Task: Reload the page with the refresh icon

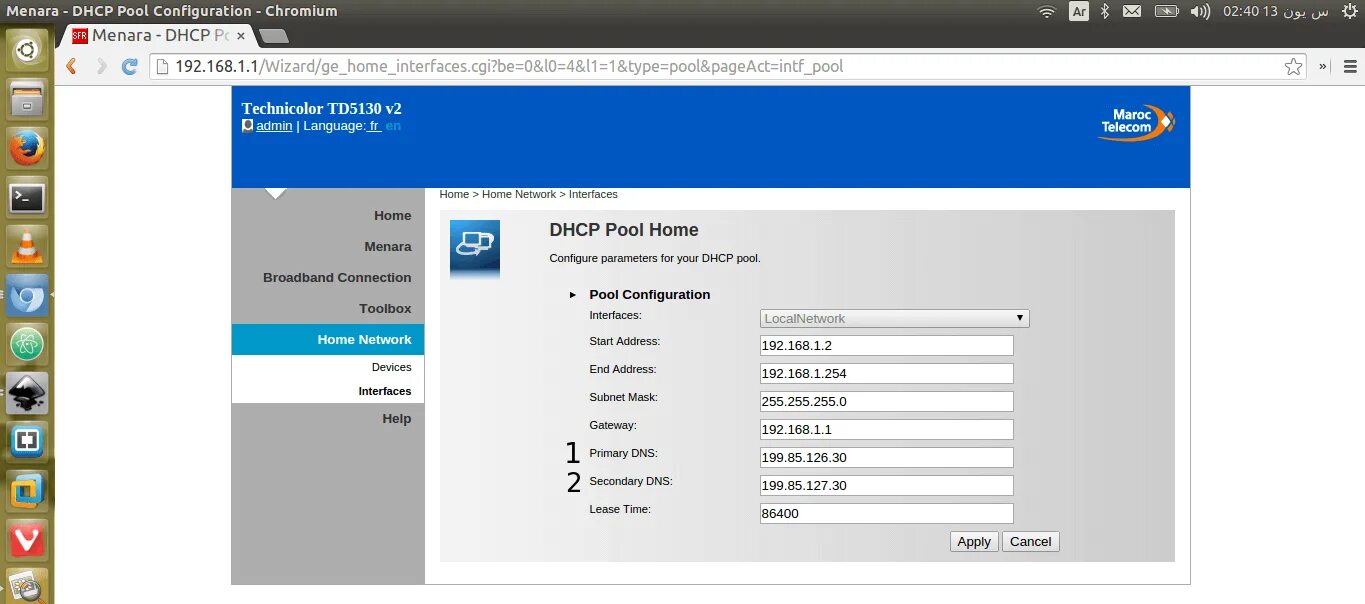Action: tap(129, 66)
